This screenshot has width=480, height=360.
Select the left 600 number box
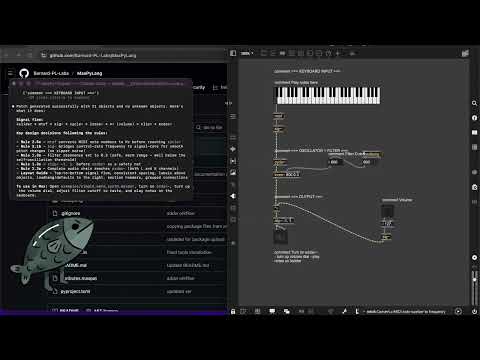click(334, 162)
